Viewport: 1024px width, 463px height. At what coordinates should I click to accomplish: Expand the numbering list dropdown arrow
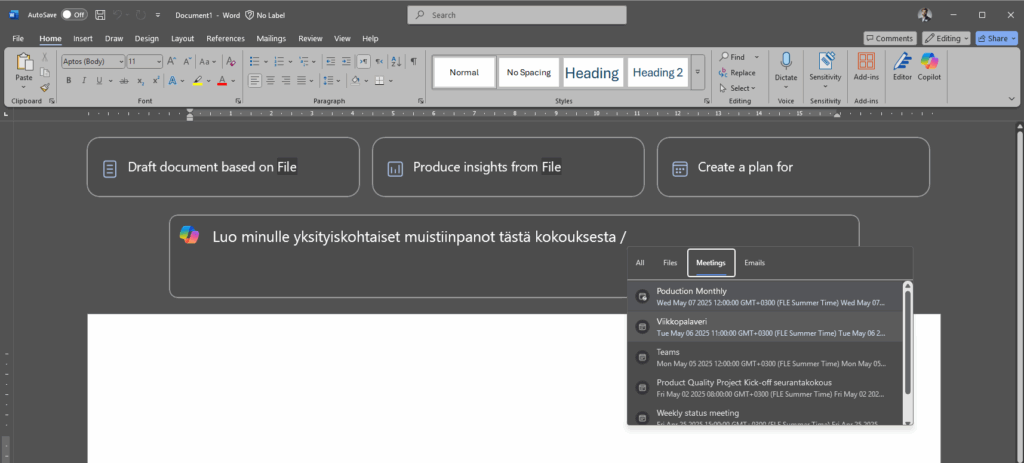tap(291, 62)
